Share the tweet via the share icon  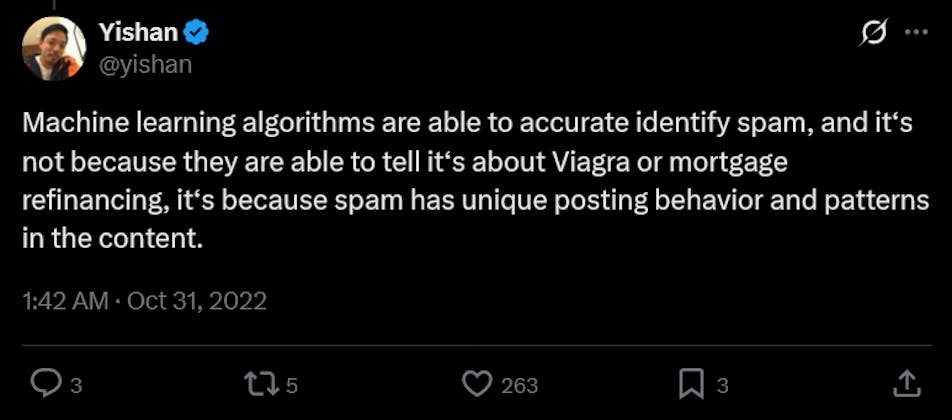[x=905, y=382]
